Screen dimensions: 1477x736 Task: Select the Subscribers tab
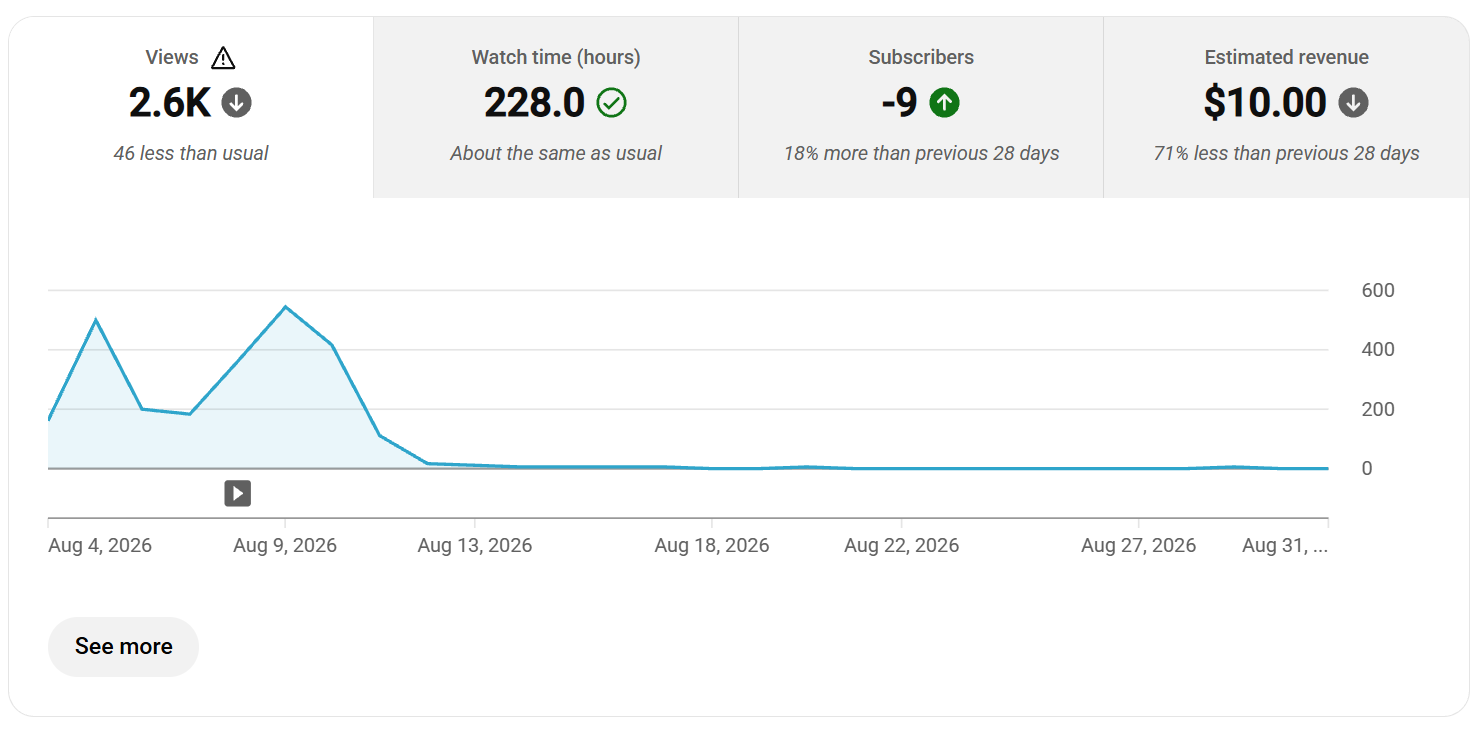pos(921,107)
